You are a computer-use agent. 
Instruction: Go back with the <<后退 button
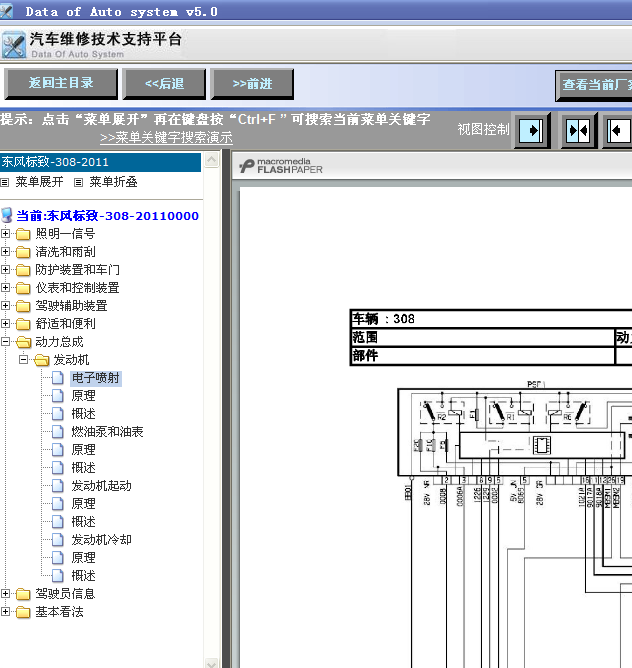164,84
